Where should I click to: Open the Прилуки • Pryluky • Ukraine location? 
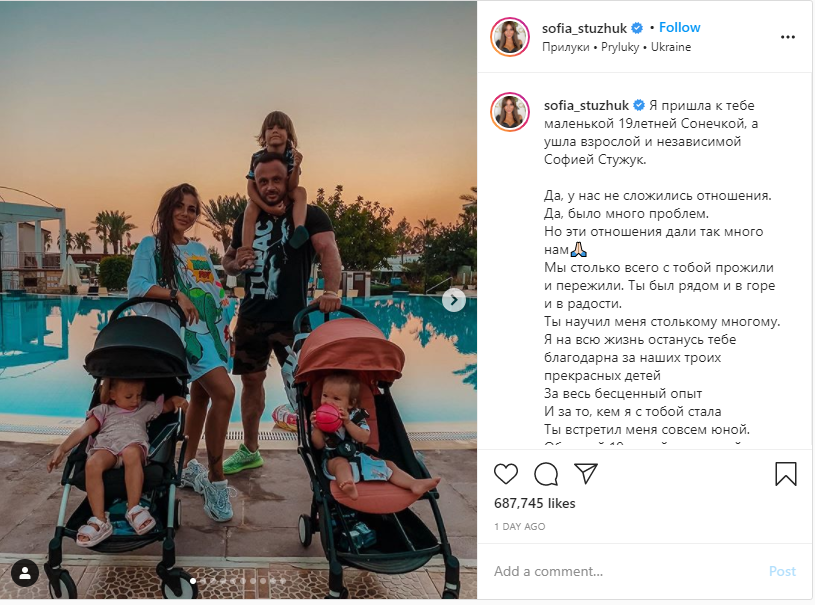pyautogui.click(x=616, y=47)
